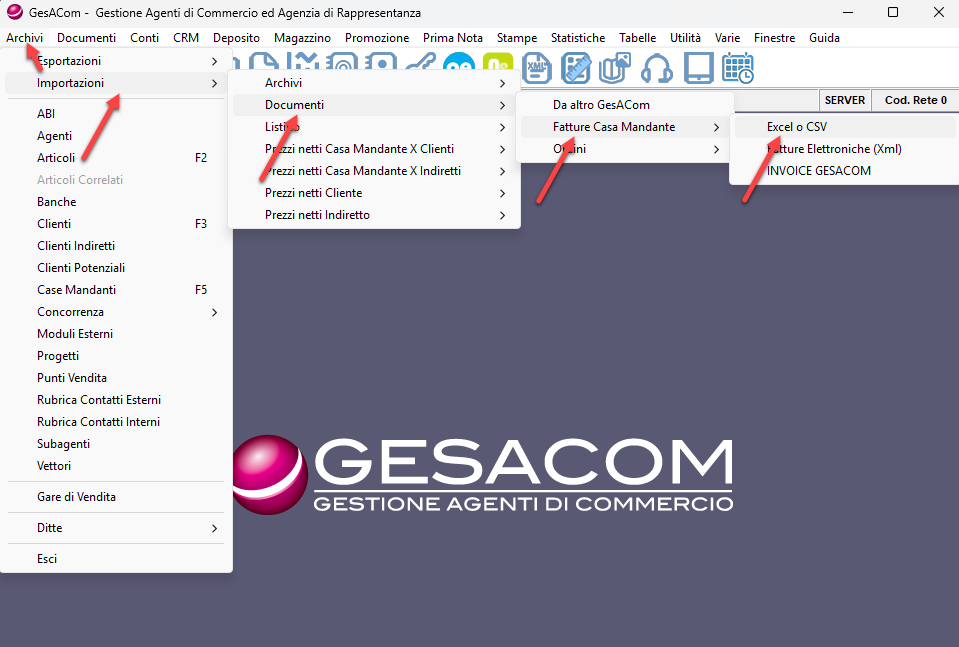
Task: Open the ruler and calculator toolbar icon
Action: click(x=576, y=68)
